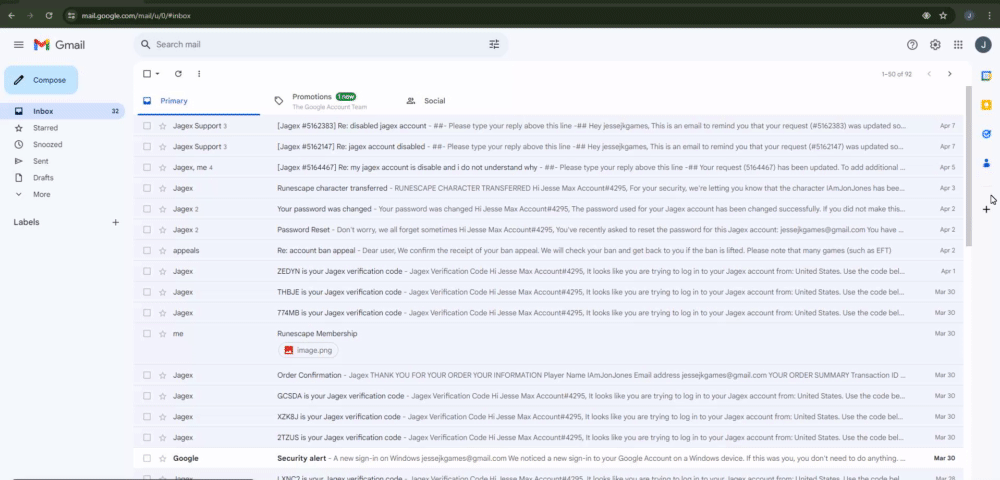Open the GCSDA verification code email
Viewport: 1000px width, 480px height.
(x=548, y=396)
